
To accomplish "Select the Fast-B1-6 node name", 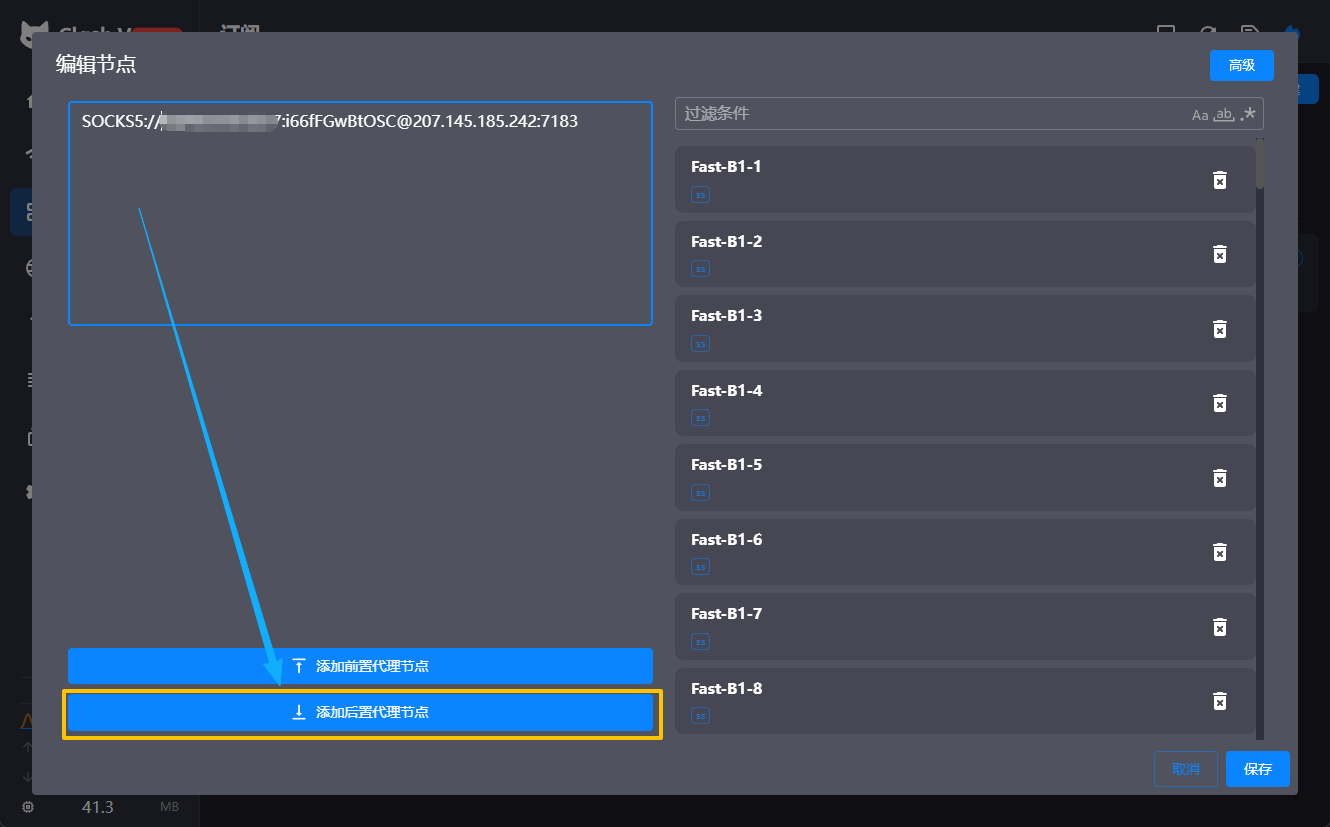I will tap(726, 539).
